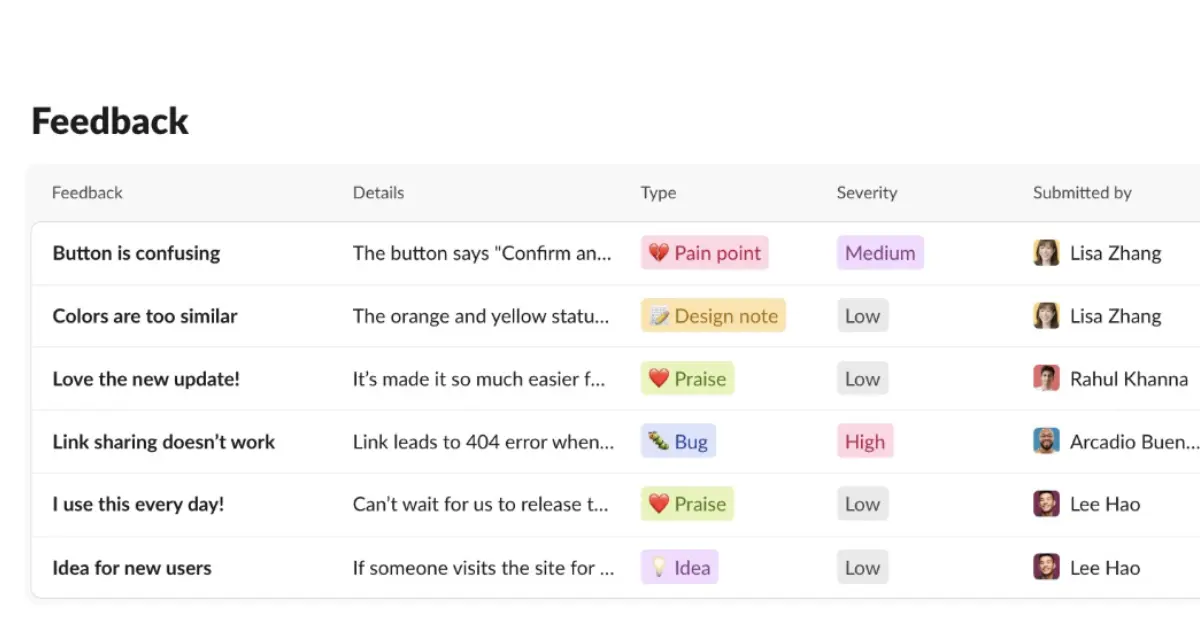
Task: Select the Medium severity tag
Action: pyautogui.click(x=880, y=253)
